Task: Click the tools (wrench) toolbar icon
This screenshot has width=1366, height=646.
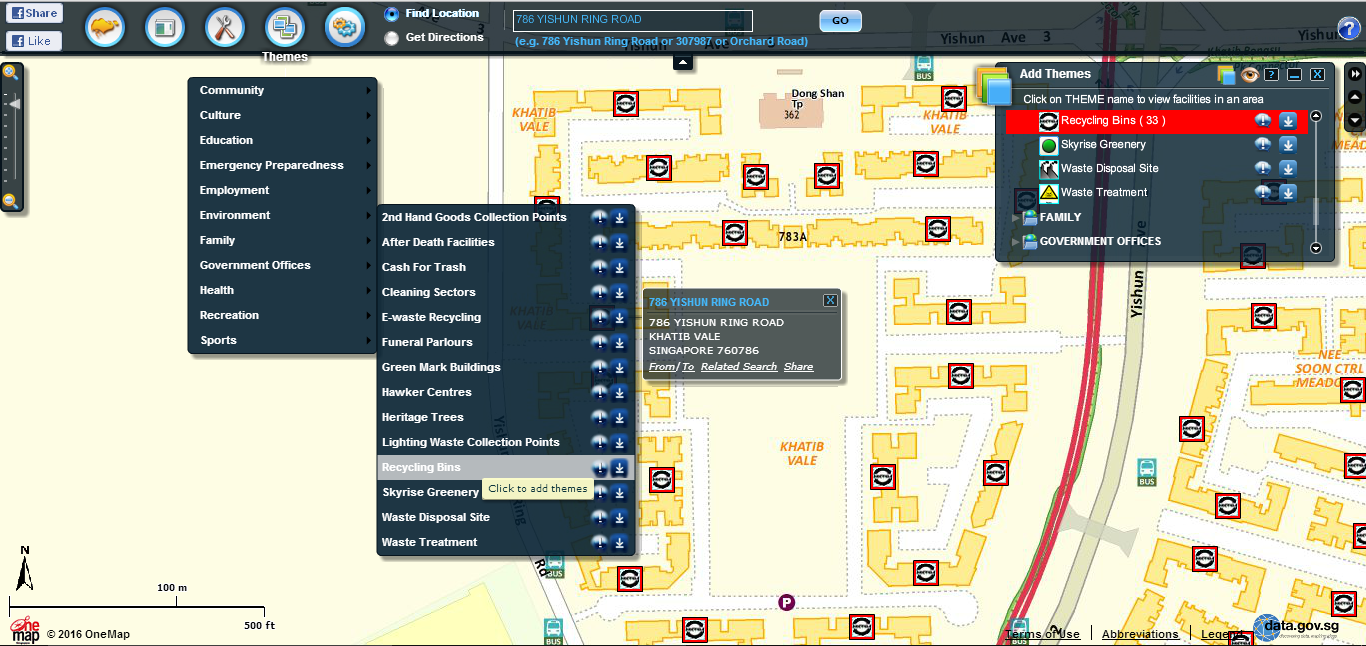Action: coord(225,28)
